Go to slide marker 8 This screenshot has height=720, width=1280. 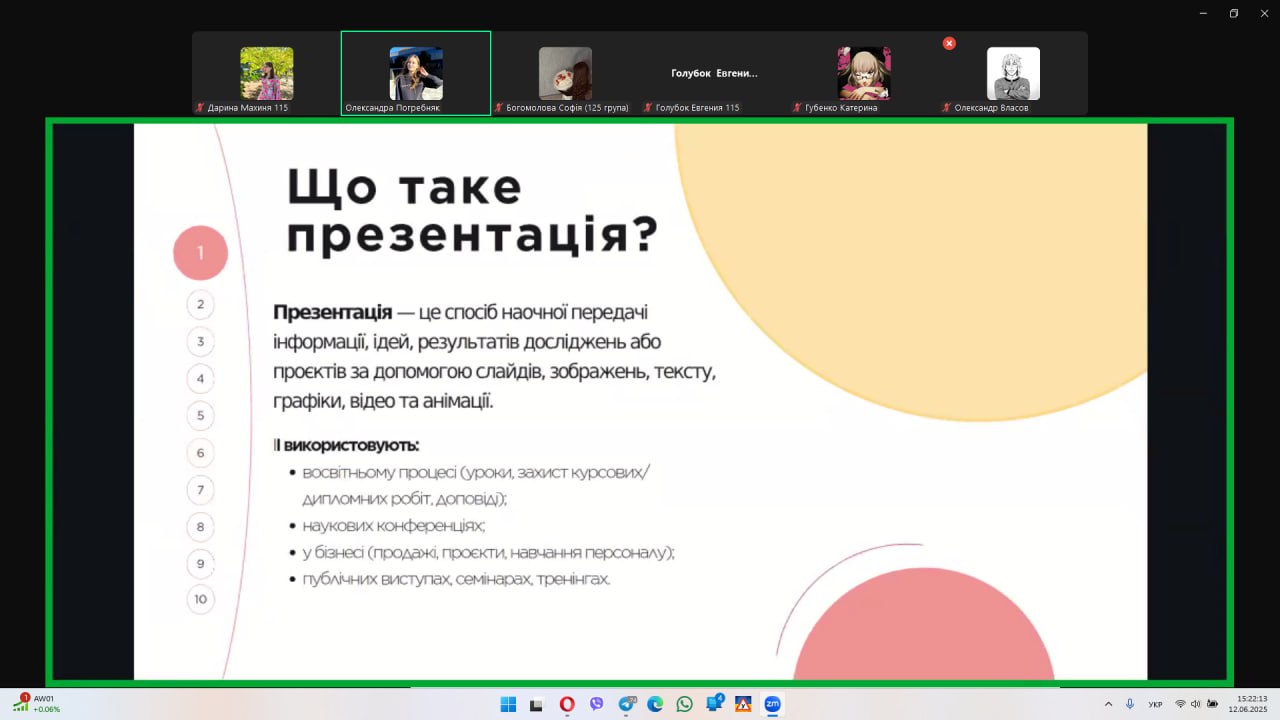pos(200,526)
